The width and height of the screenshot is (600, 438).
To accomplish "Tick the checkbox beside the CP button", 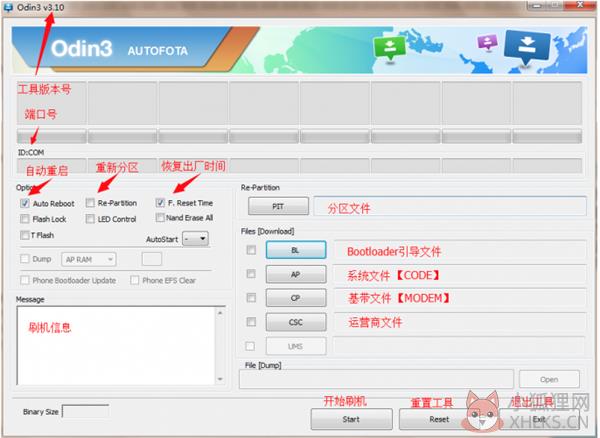I will (x=251, y=298).
